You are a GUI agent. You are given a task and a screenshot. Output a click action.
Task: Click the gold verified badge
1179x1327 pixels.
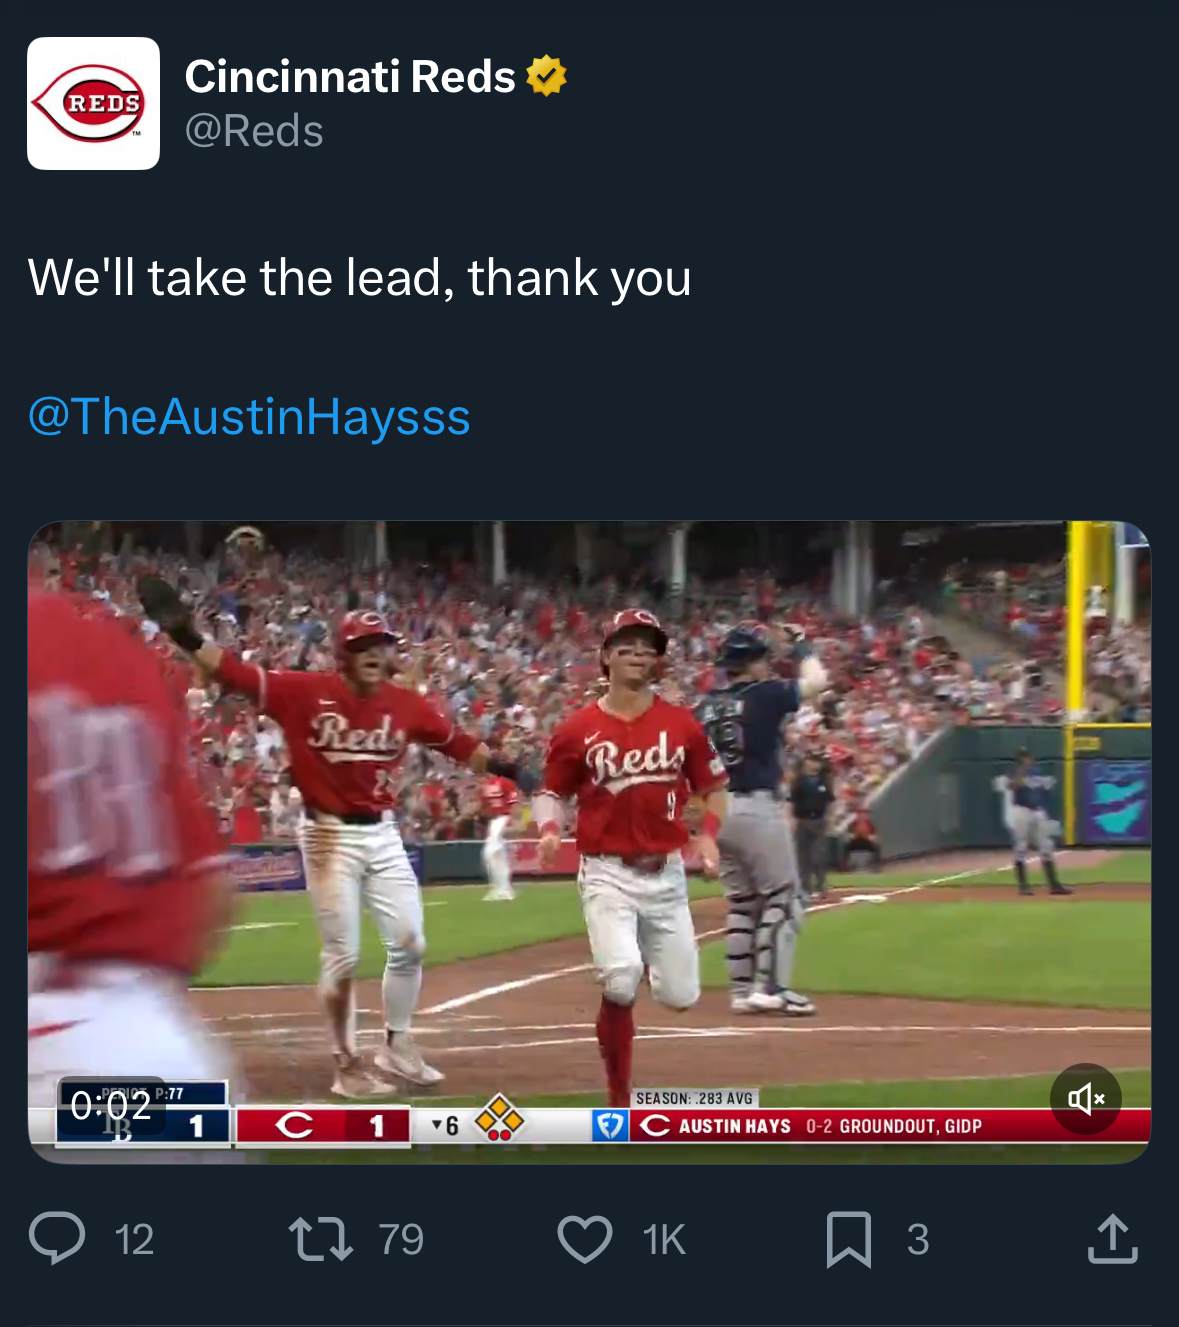(x=546, y=76)
